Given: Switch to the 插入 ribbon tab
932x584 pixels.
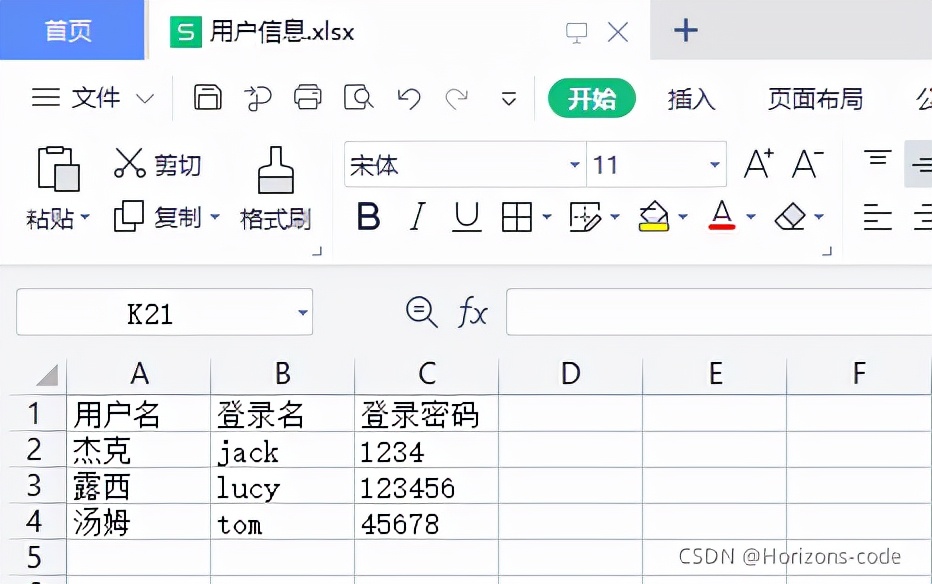Looking at the screenshot, I should (x=690, y=99).
